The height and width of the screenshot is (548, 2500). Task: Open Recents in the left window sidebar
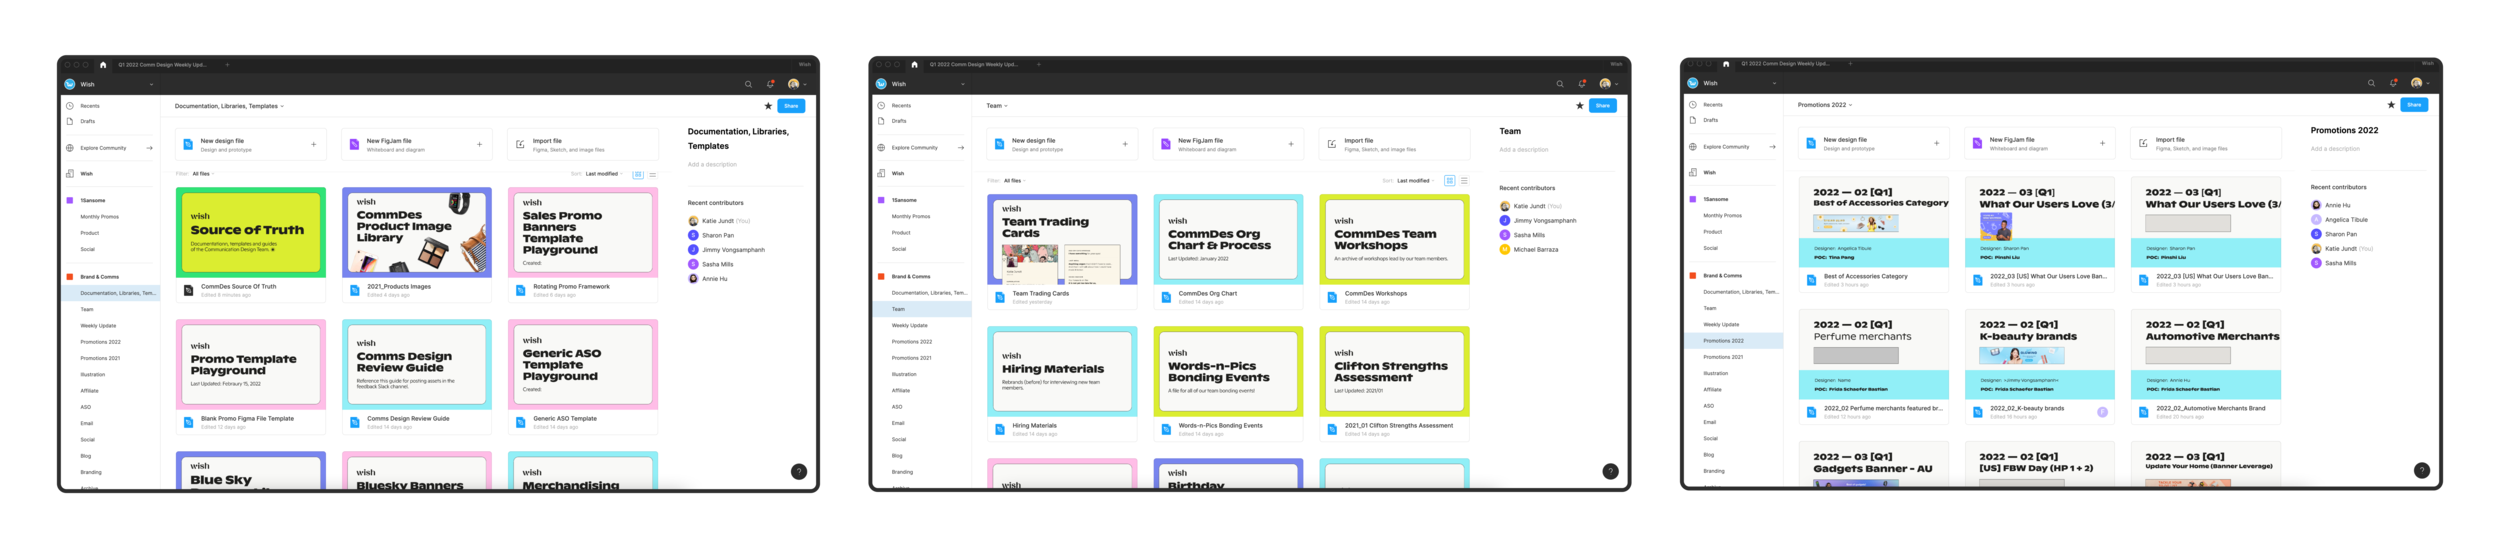[x=90, y=106]
